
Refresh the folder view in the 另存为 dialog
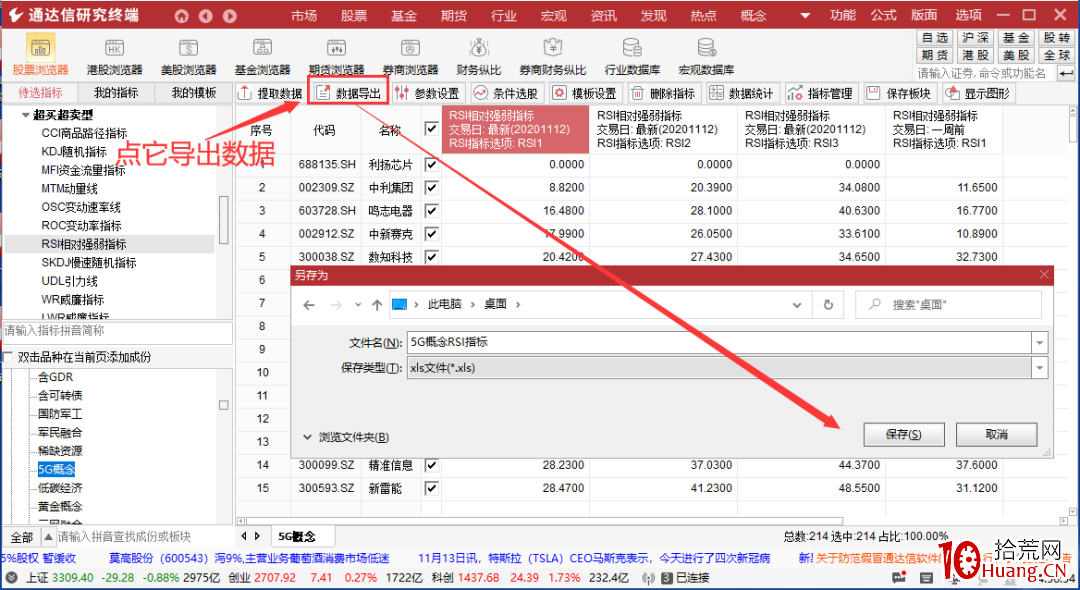click(x=829, y=305)
